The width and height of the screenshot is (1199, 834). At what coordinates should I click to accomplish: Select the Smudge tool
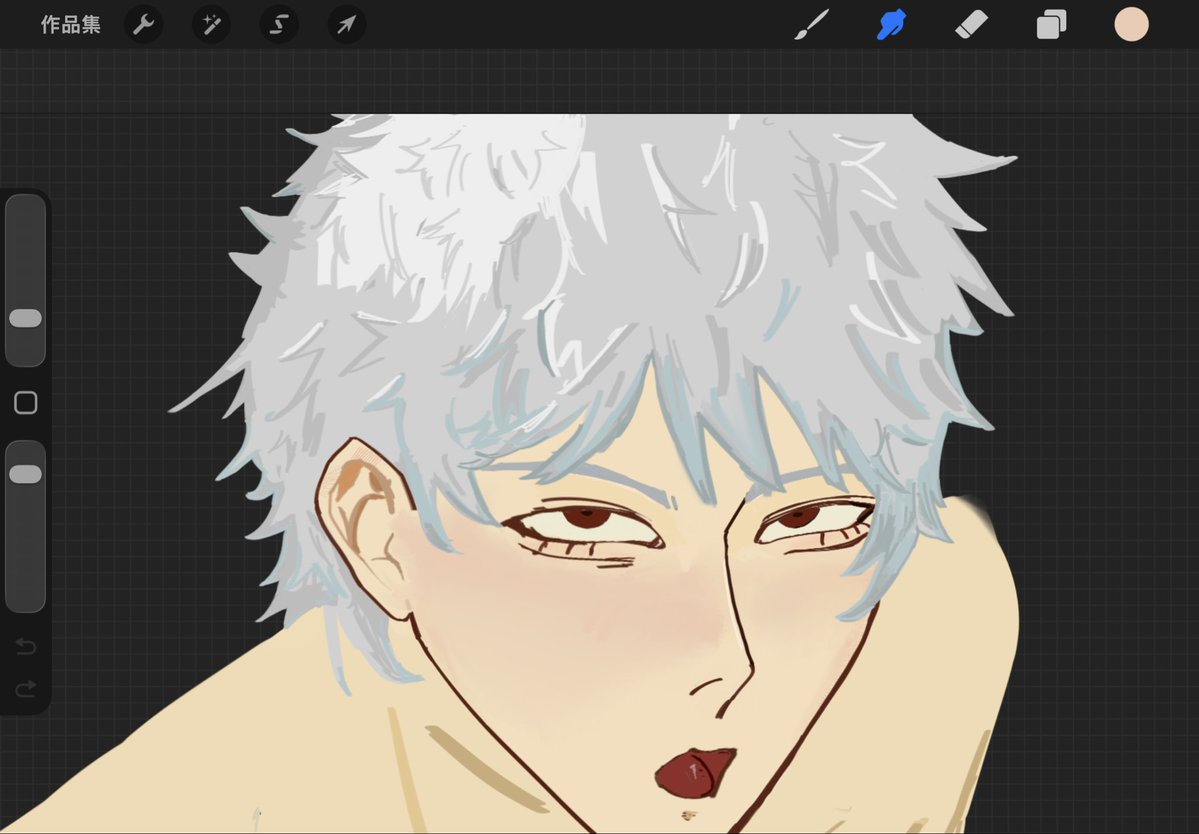pos(892,24)
